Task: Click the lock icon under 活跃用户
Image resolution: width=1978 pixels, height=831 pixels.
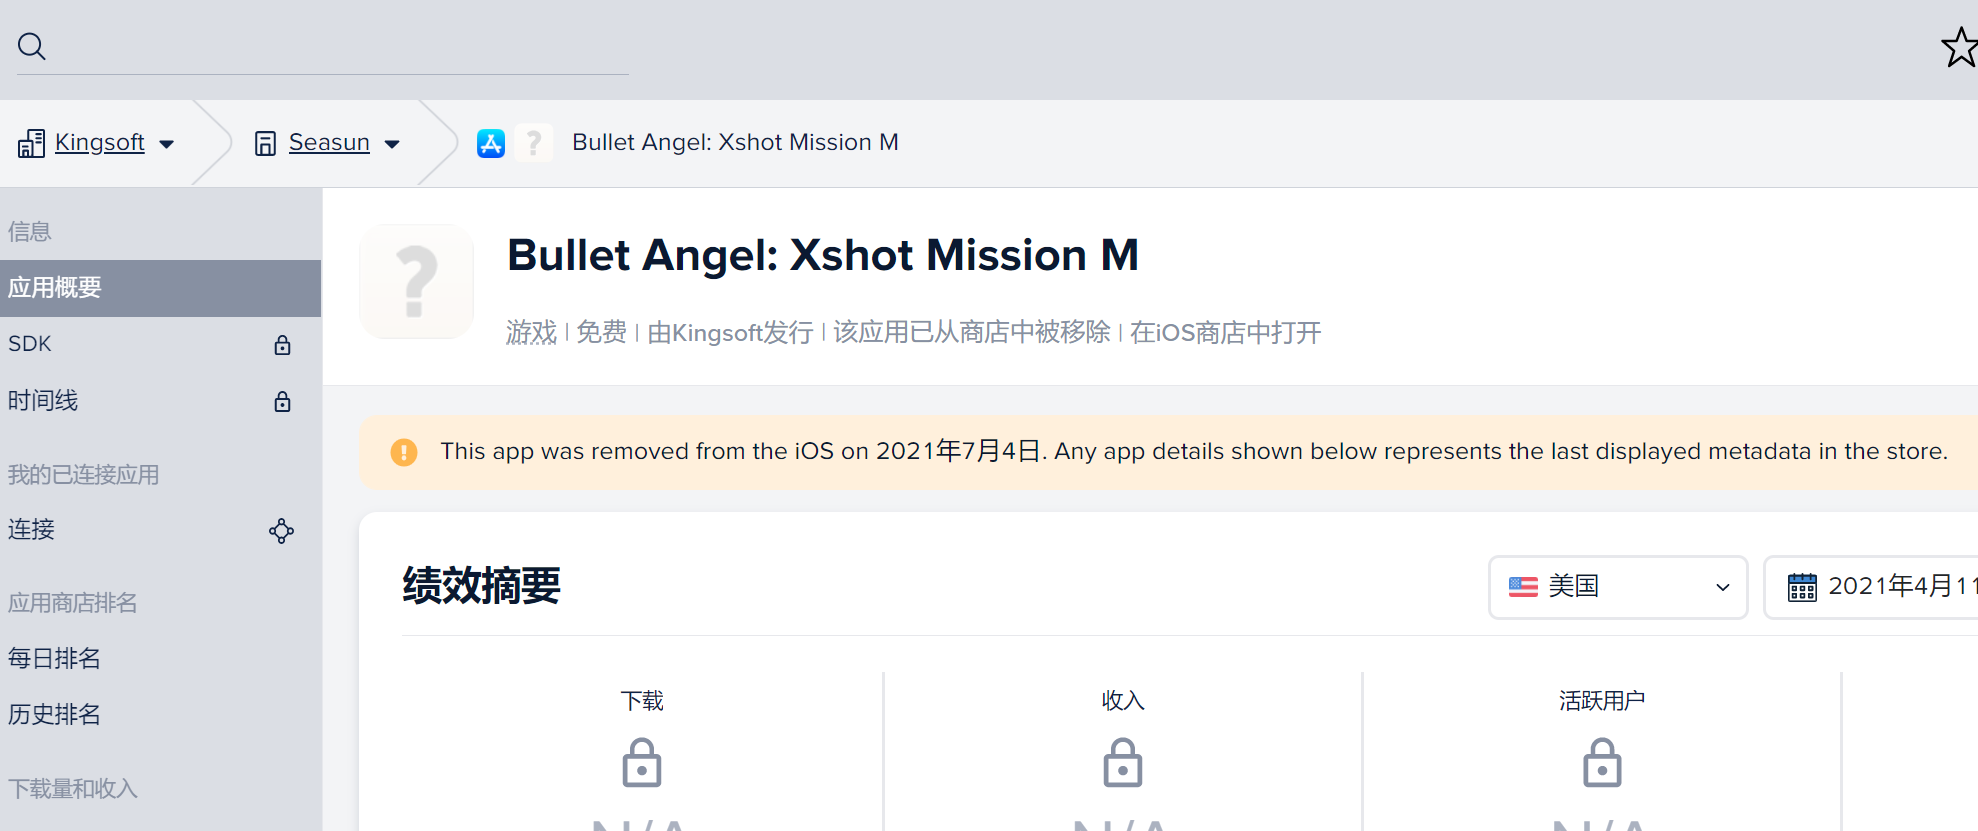Action: coord(1602,763)
